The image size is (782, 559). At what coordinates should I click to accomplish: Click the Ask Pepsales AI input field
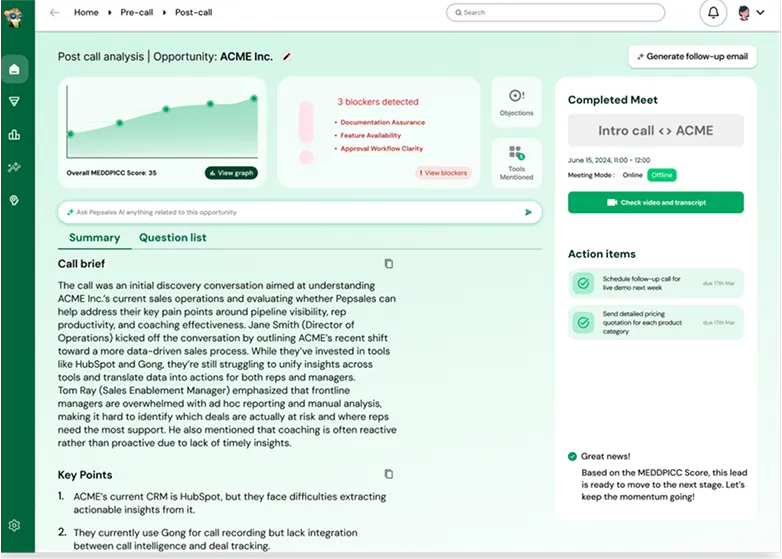tap(299, 212)
